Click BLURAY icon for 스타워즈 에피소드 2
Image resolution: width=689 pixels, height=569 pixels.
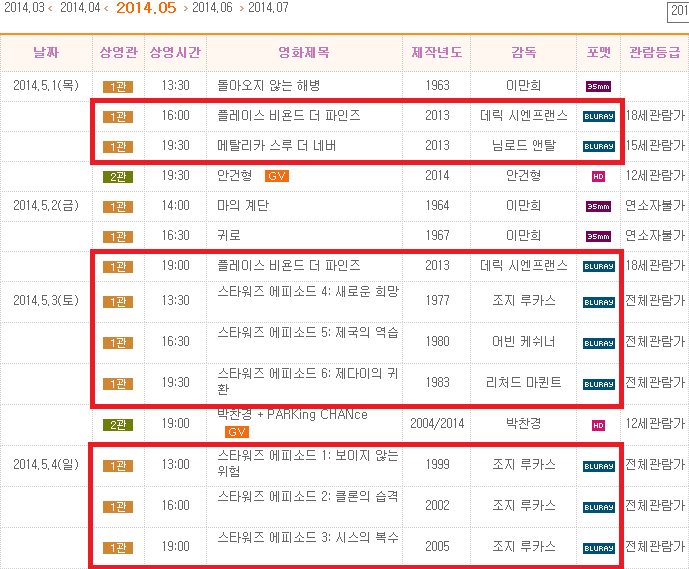(x=598, y=507)
